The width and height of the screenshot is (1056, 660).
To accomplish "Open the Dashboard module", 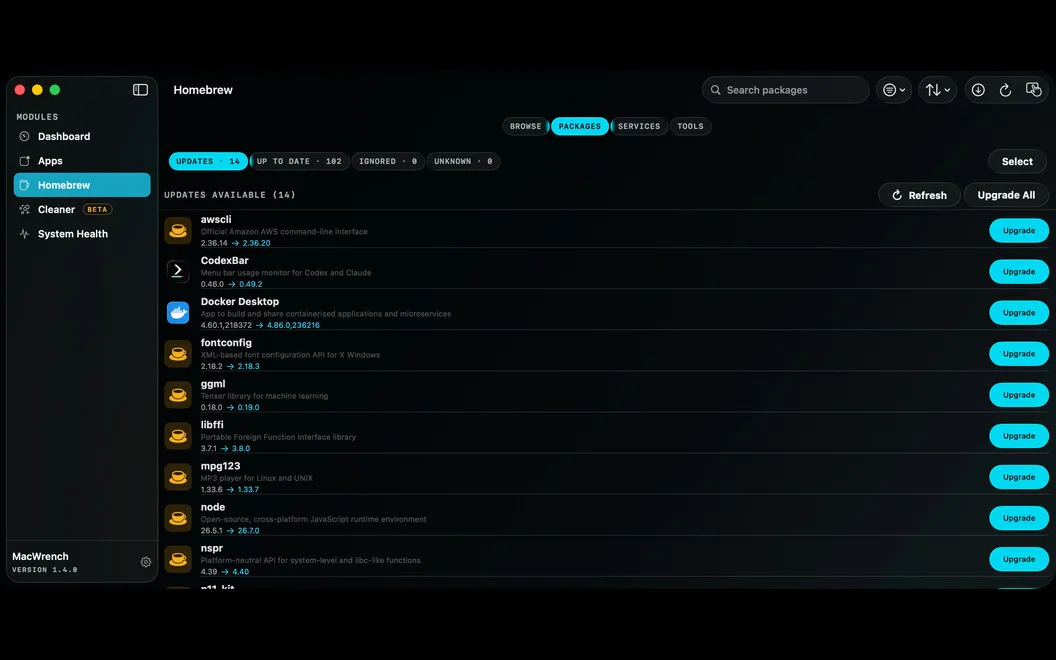I will pos(82,136).
